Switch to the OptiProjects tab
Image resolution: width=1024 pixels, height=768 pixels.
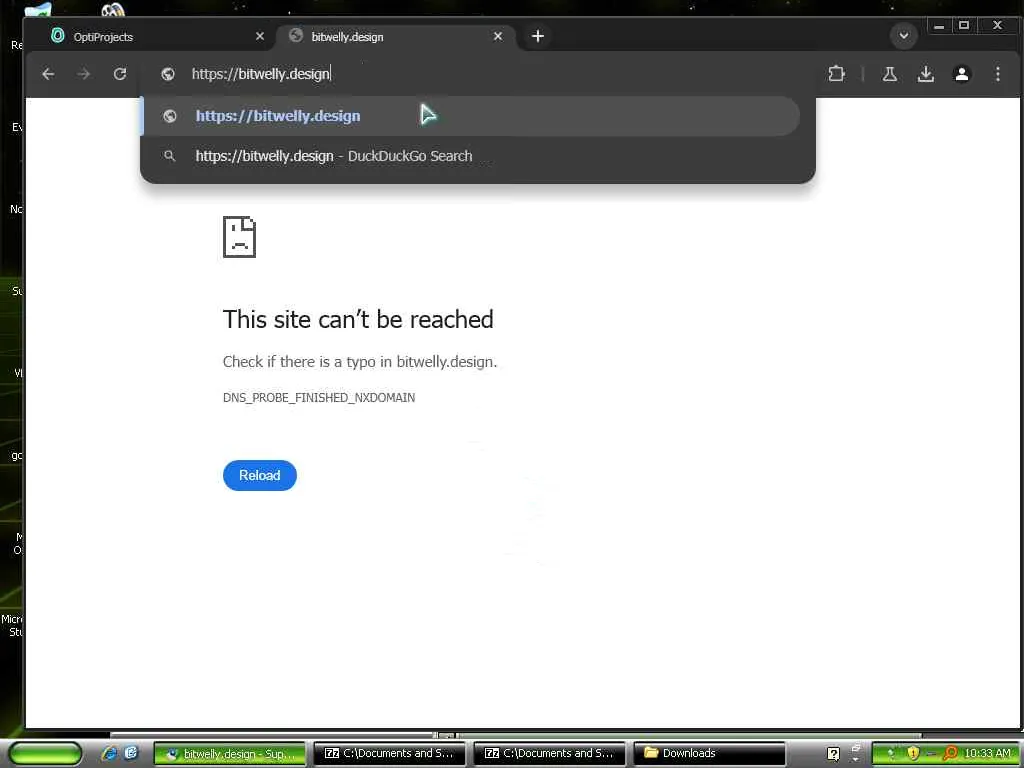click(x=153, y=37)
